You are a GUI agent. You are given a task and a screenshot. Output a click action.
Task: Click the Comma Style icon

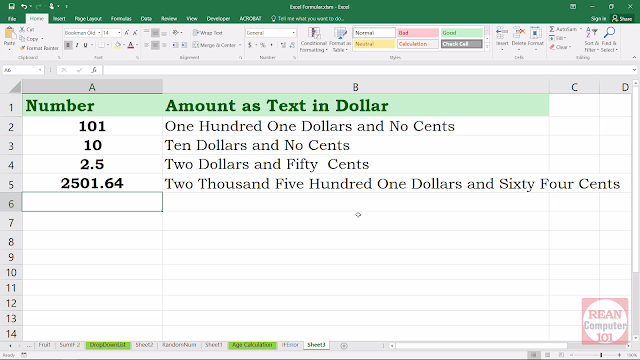(x=271, y=45)
